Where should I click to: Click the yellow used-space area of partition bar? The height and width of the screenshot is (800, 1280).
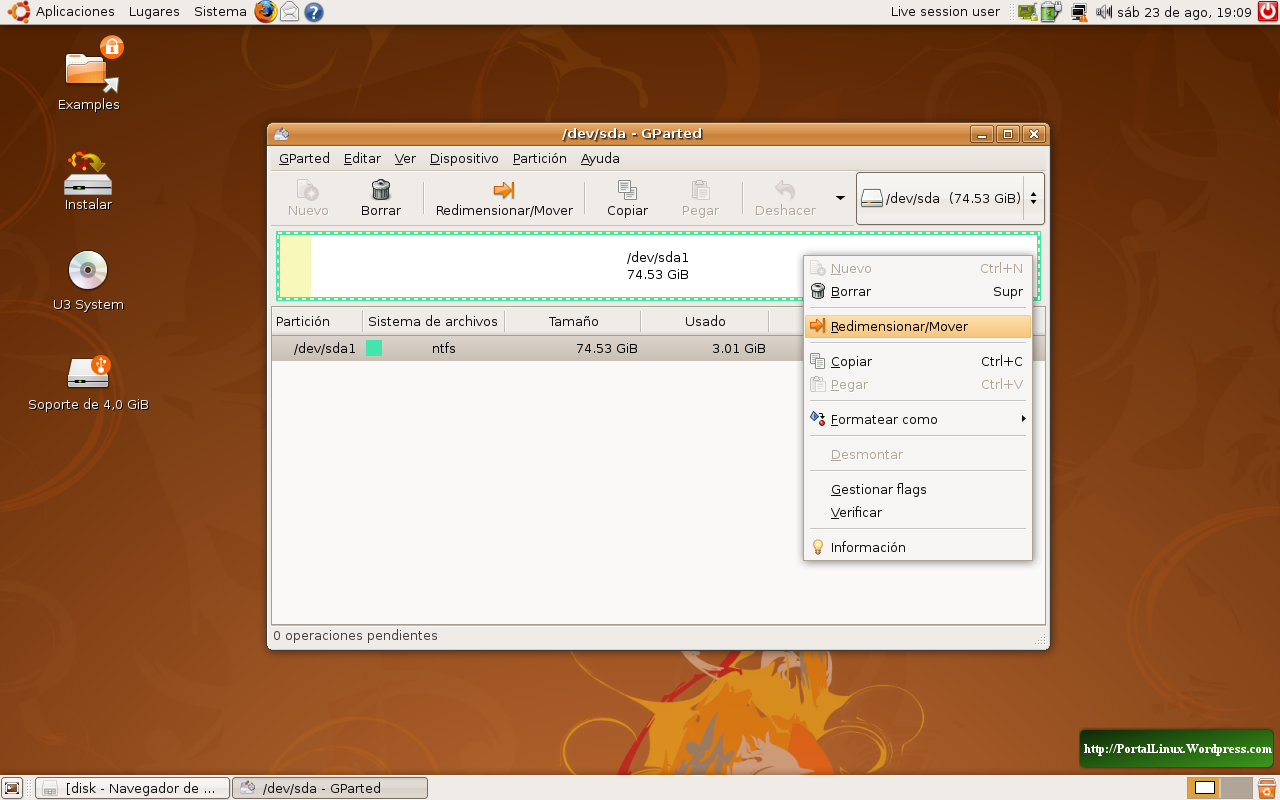click(295, 266)
